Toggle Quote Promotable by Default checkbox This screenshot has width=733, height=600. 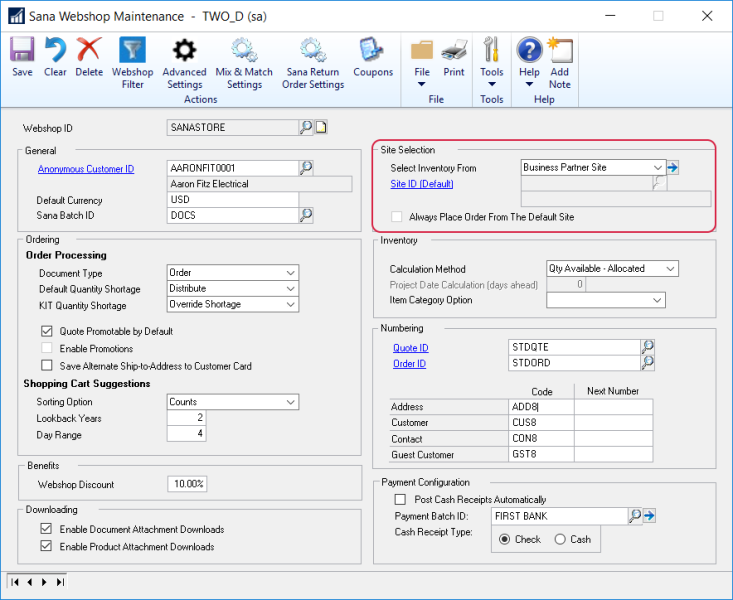click(x=46, y=331)
